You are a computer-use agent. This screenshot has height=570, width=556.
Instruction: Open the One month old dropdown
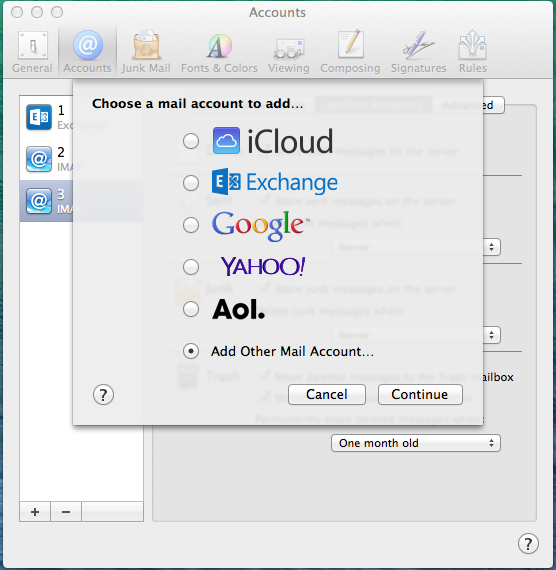pos(416,443)
